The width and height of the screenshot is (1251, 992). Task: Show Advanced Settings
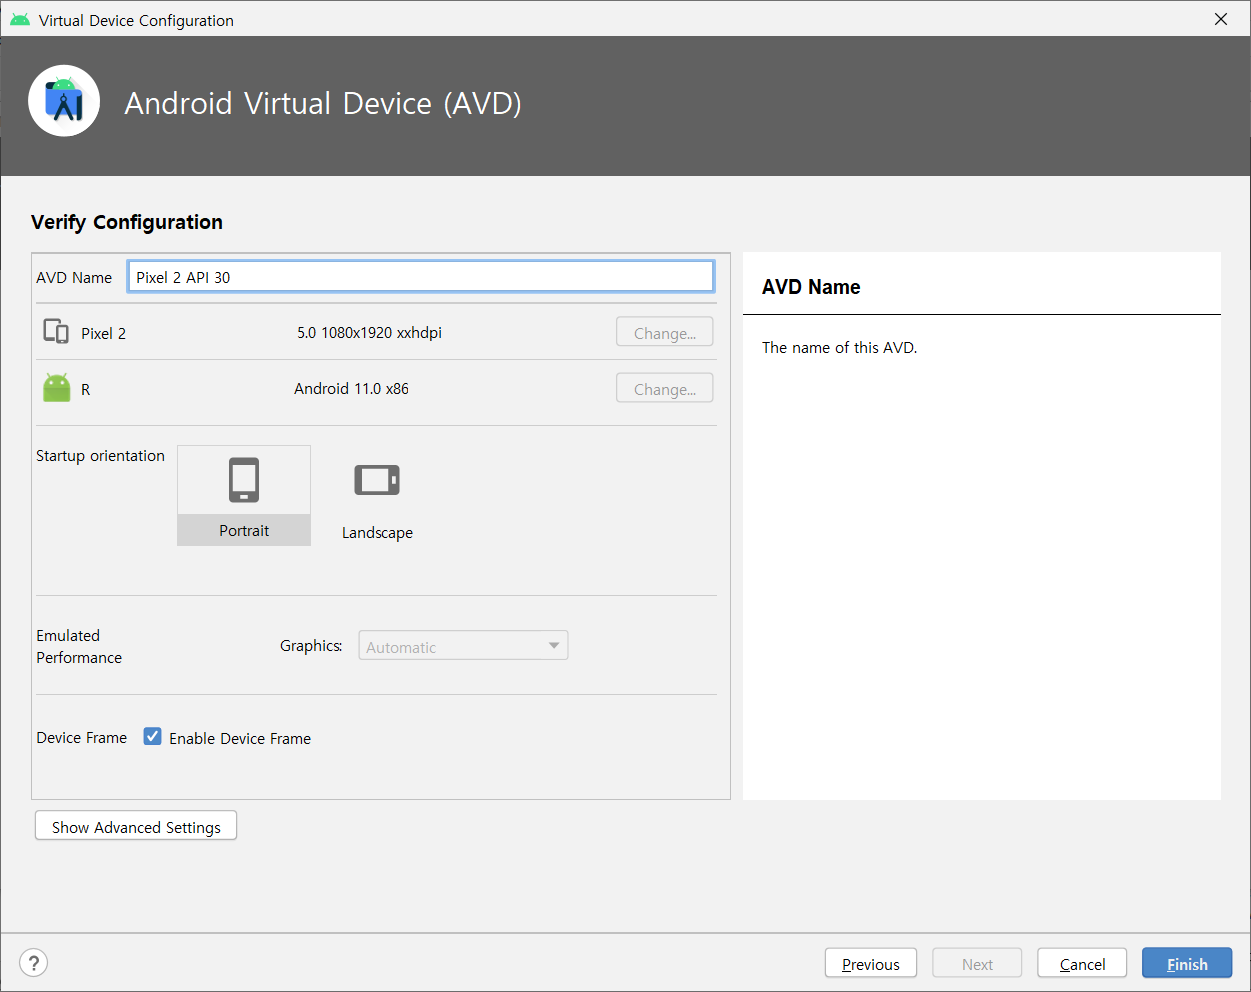click(x=136, y=827)
